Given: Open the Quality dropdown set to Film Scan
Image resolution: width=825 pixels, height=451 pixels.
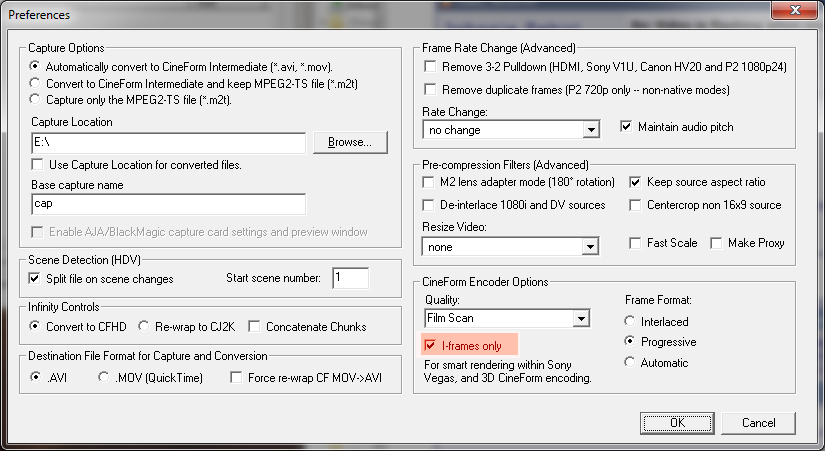Looking at the screenshot, I should tap(580, 319).
